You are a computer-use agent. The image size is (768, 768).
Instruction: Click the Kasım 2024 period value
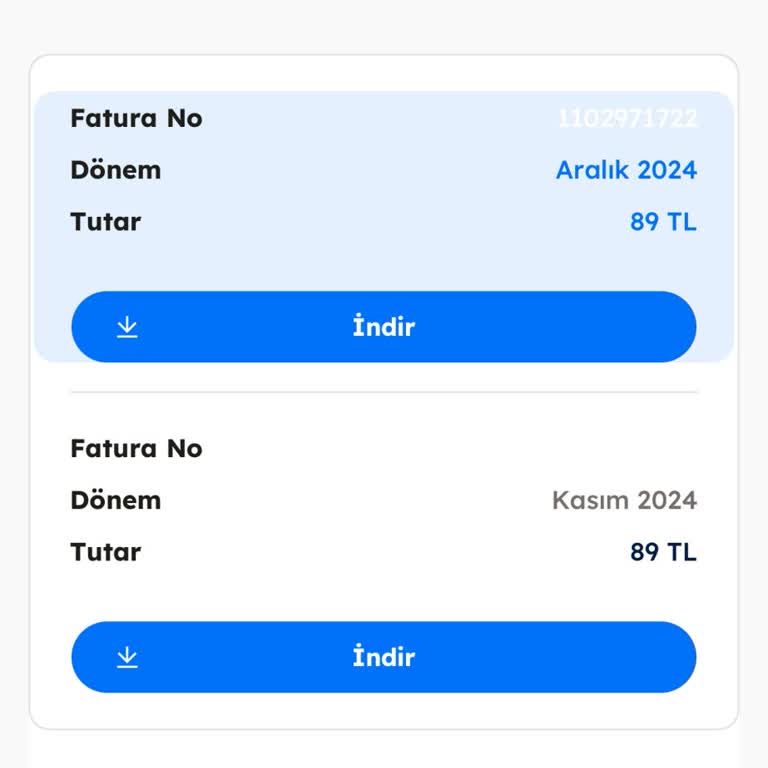pyautogui.click(x=624, y=500)
